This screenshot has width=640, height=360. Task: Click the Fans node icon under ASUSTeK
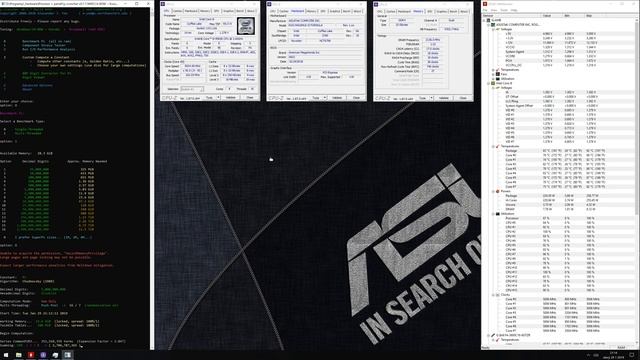tap(498, 74)
